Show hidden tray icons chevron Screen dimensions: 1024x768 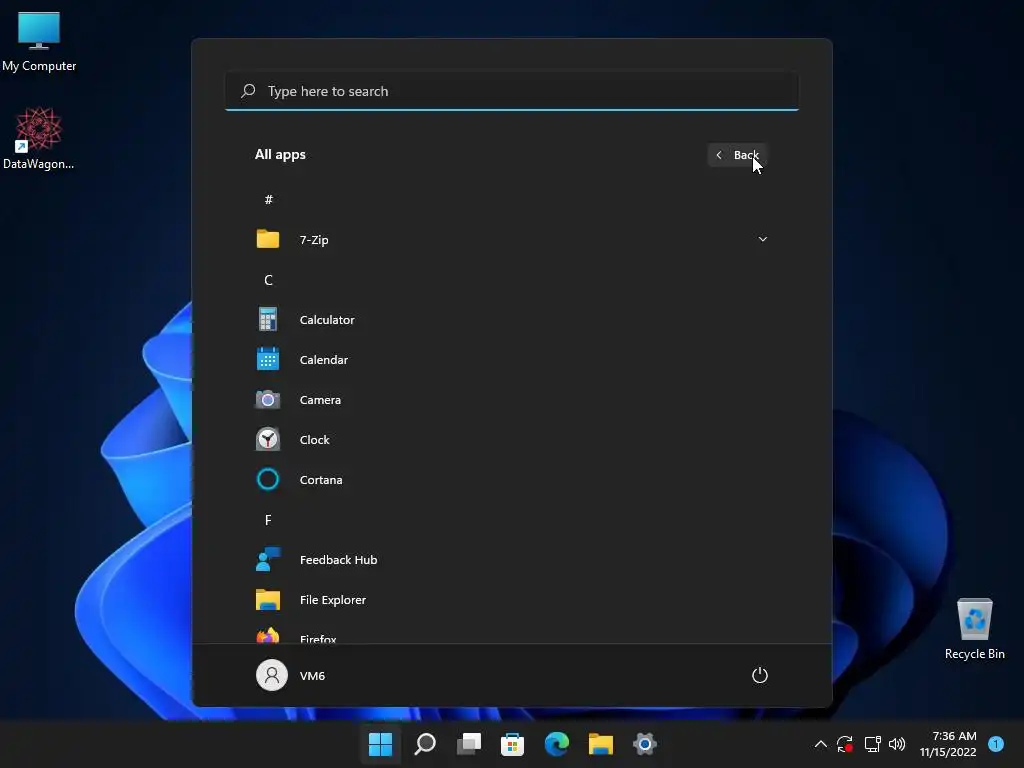821,744
